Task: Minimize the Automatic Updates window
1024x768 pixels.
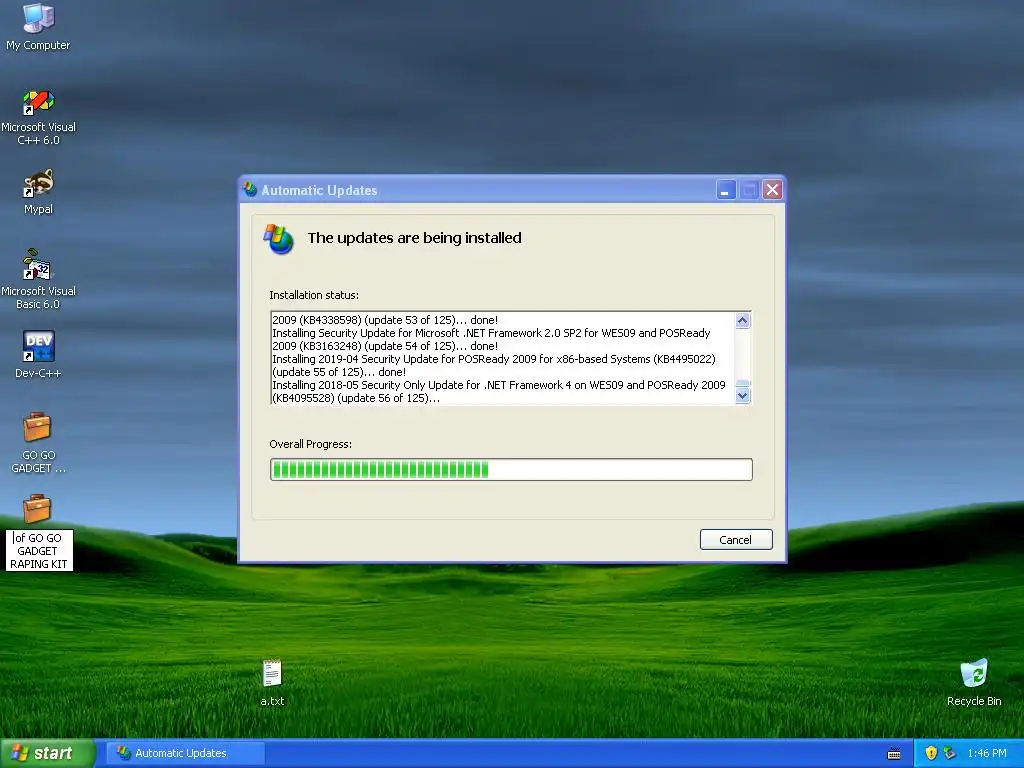Action: [726, 190]
